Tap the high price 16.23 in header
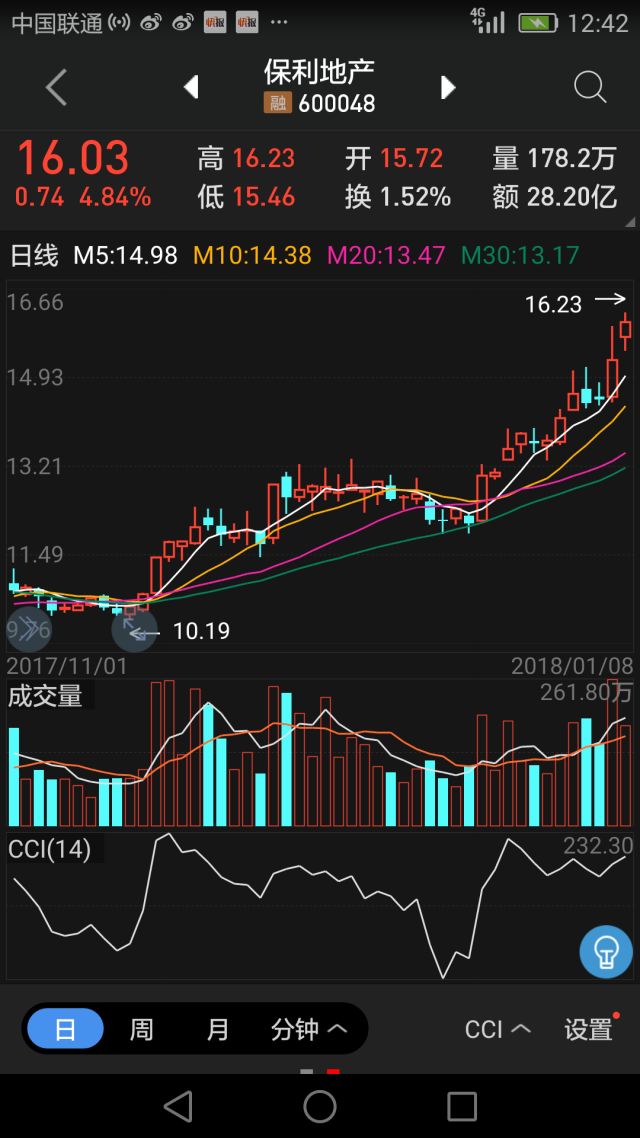The image size is (640, 1138). [x=264, y=157]
